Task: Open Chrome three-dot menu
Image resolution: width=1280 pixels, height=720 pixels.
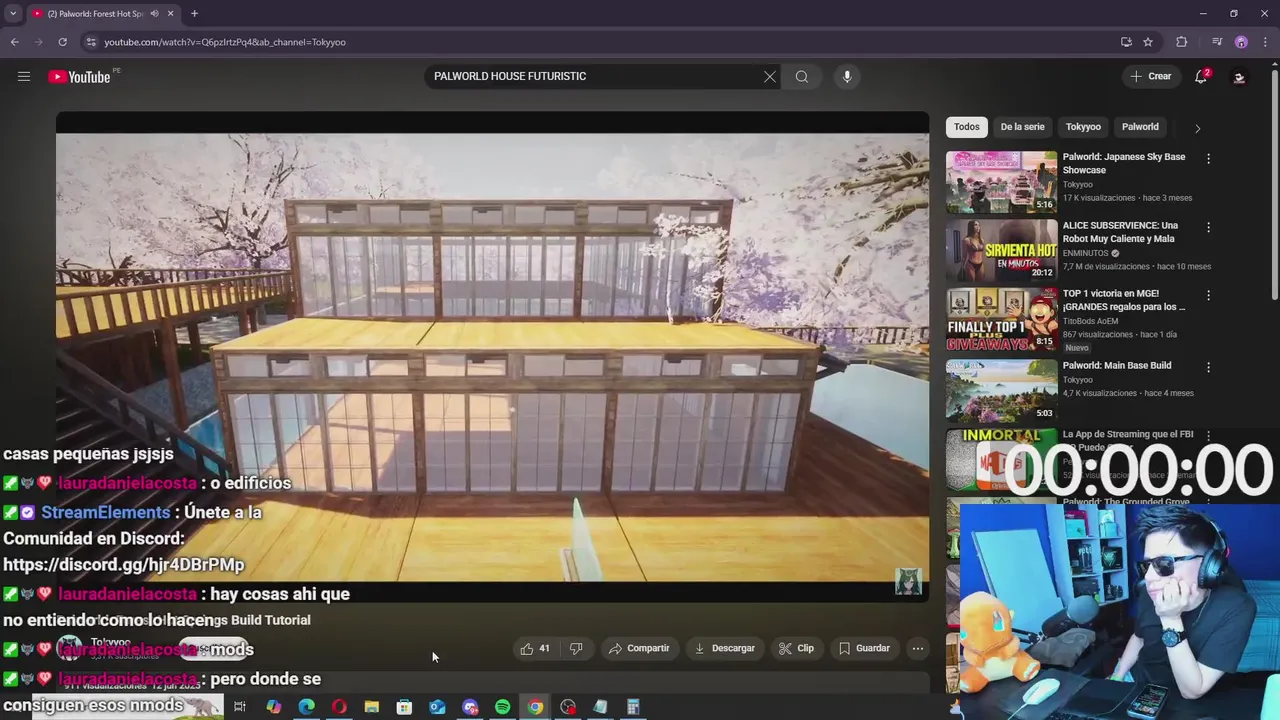Action: click(1264, 42)
